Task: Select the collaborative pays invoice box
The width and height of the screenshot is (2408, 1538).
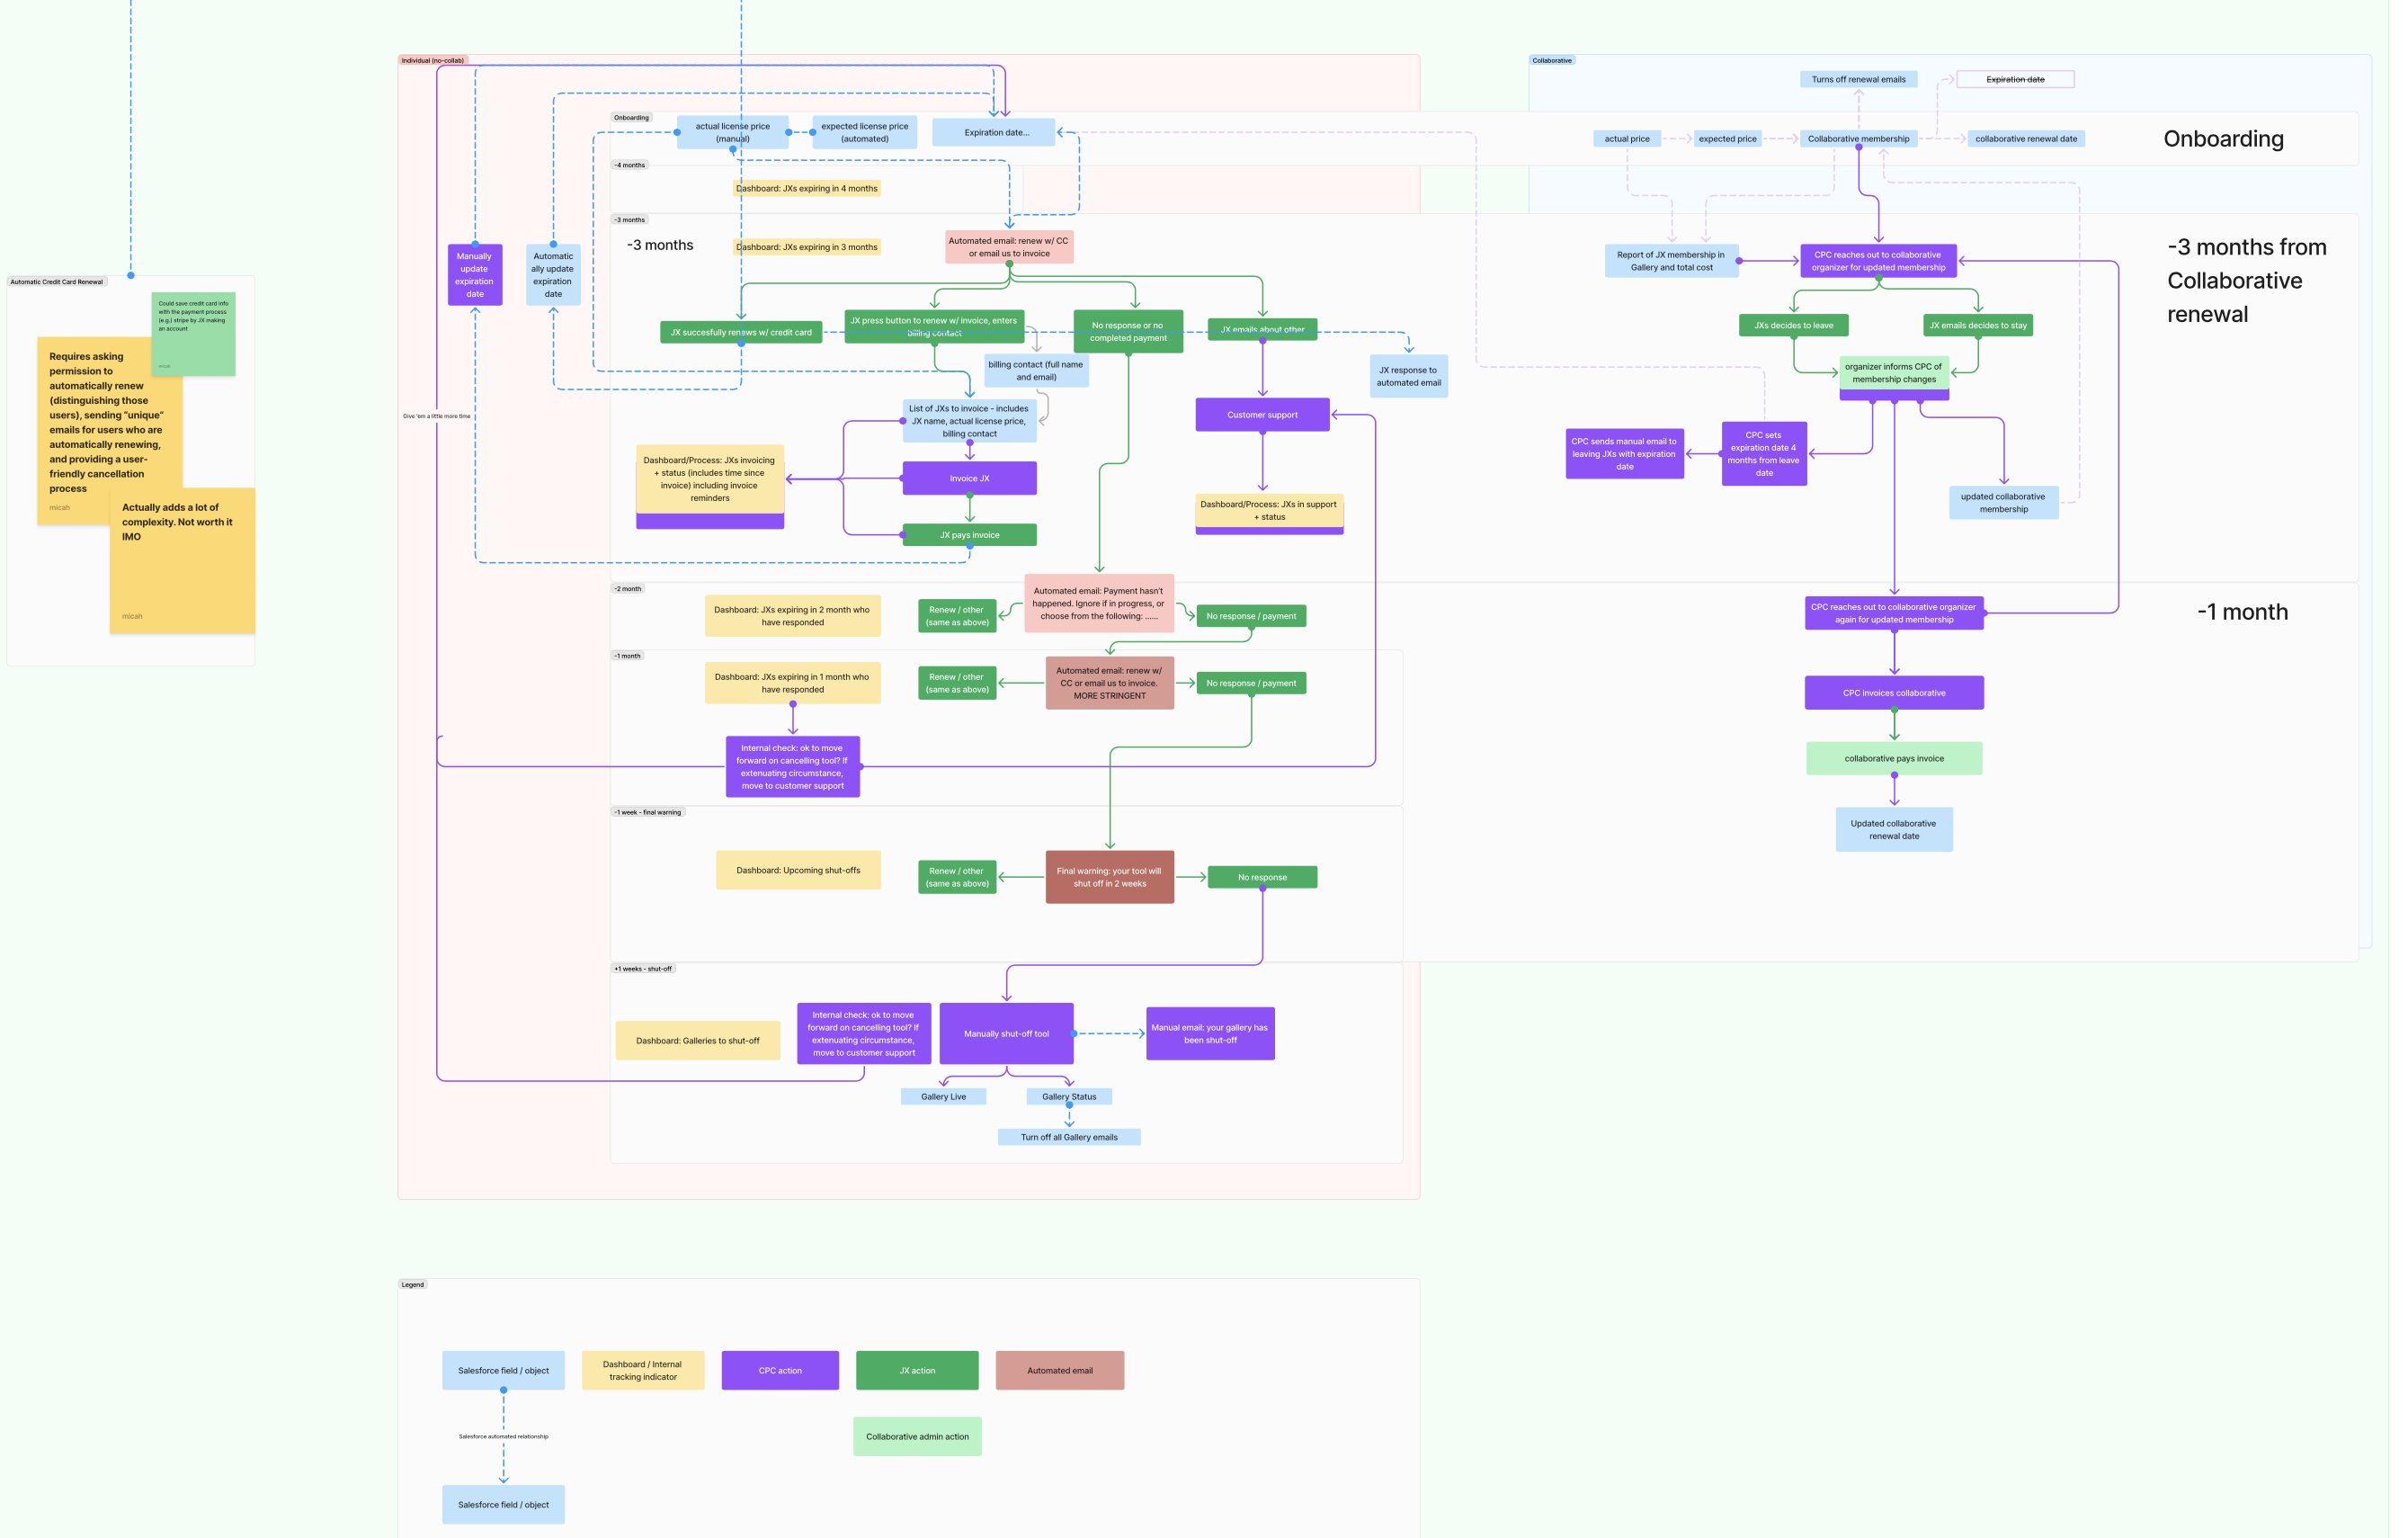Action: [1894, 759]
